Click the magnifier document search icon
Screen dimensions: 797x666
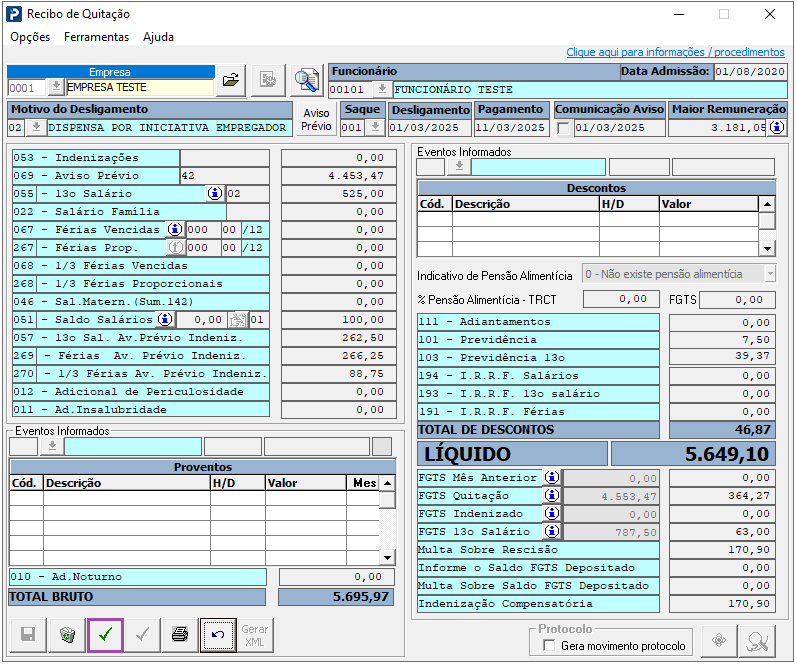pos(306,80)
